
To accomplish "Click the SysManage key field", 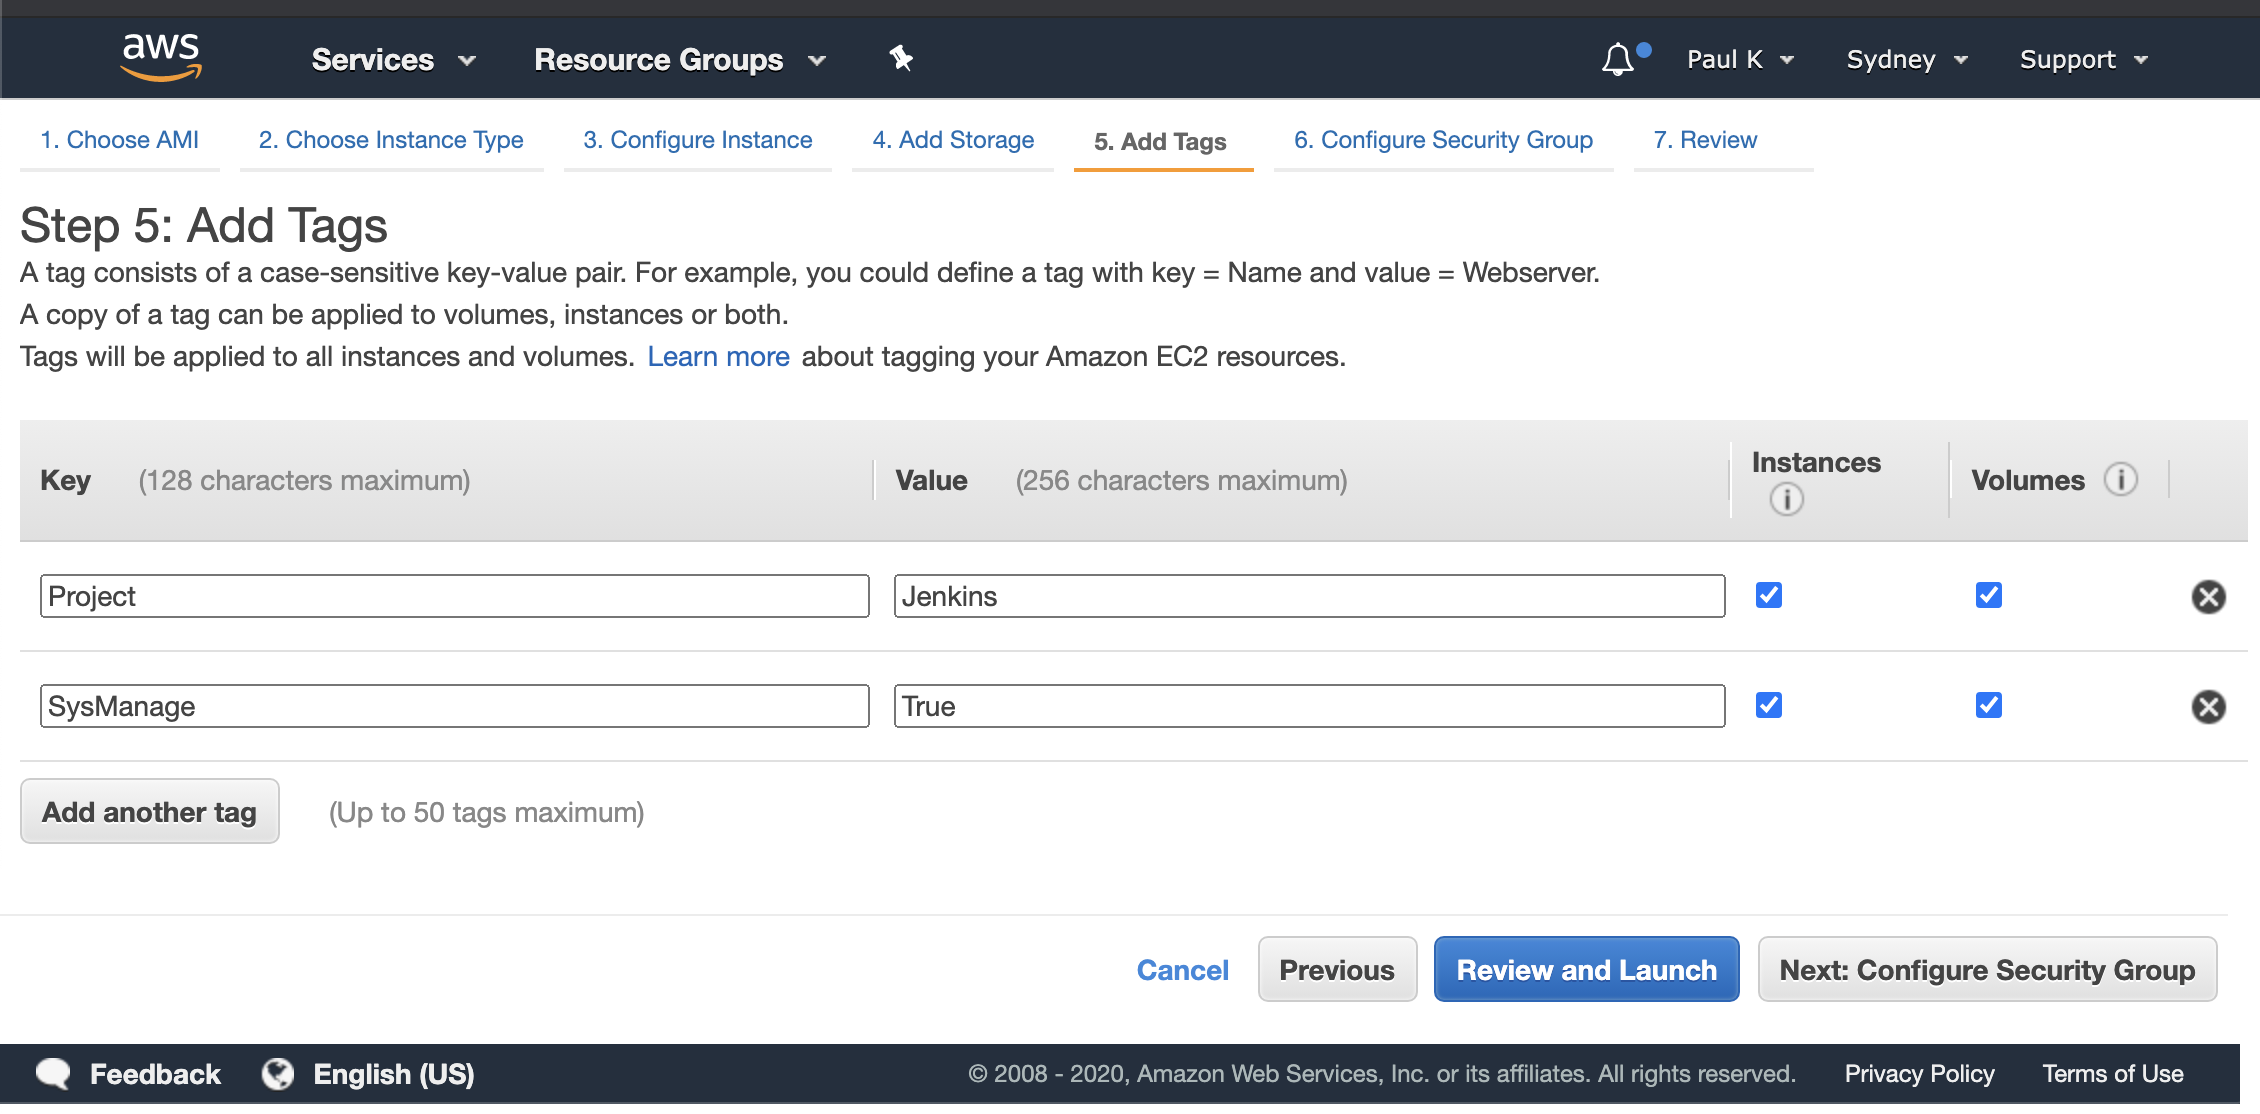I will click(455, 706).
